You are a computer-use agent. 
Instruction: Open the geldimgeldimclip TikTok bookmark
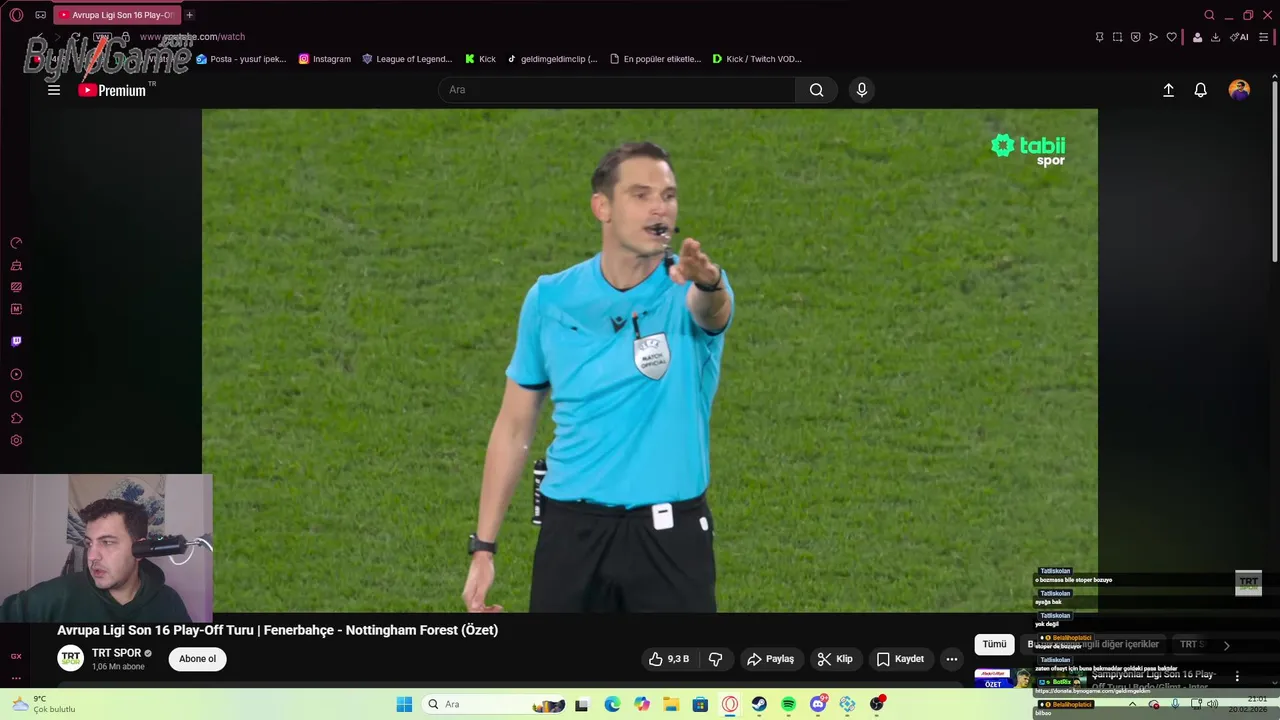[x=552, y=59]
